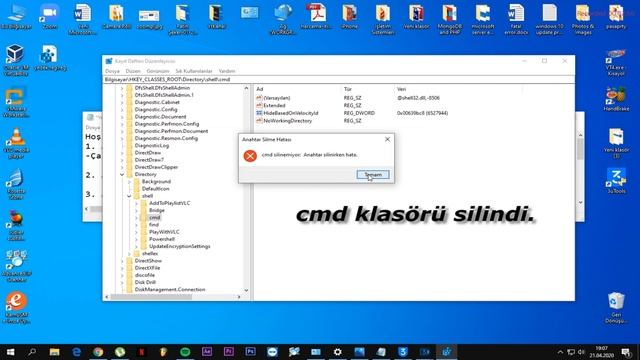Open Spotify from the taskbar
Image resolution: width=640 pixels, height=360 pixels.
coord(185,352)
